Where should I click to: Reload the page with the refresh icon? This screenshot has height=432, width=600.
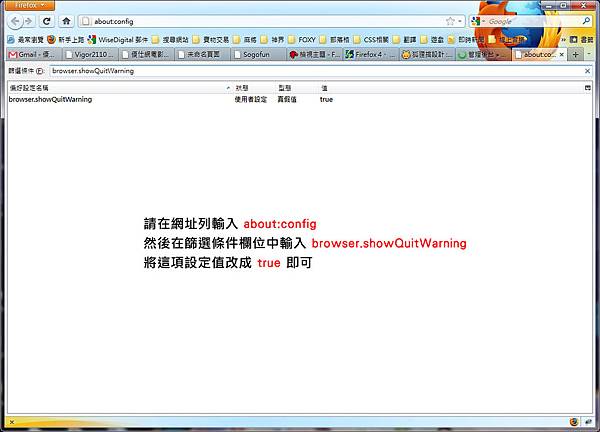pyautogui.click(x=46, y=21)
